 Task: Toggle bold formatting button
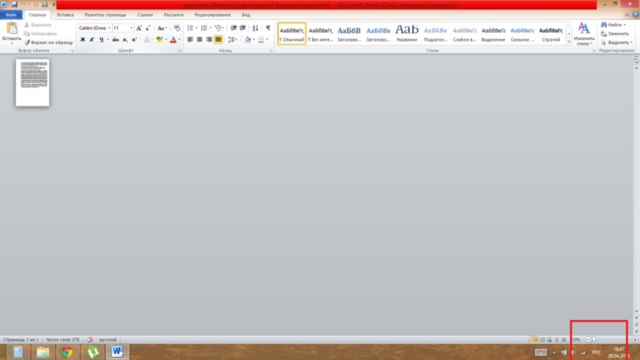pos(83,40)
